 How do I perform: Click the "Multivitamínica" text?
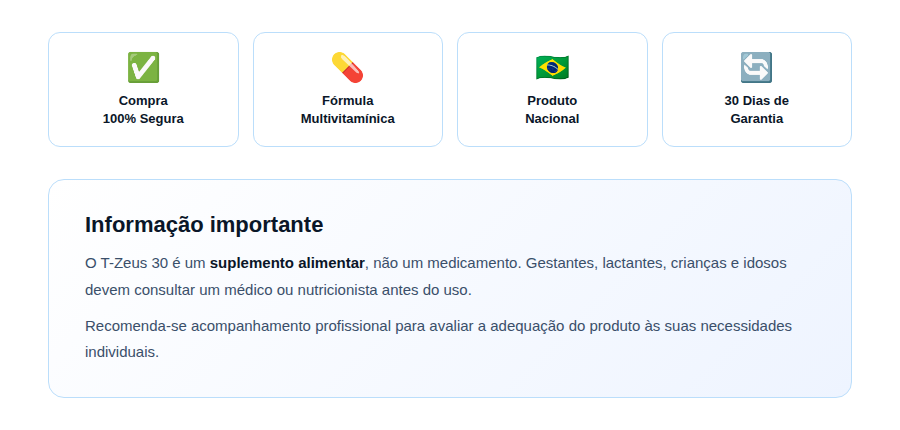tap(348, 119)
